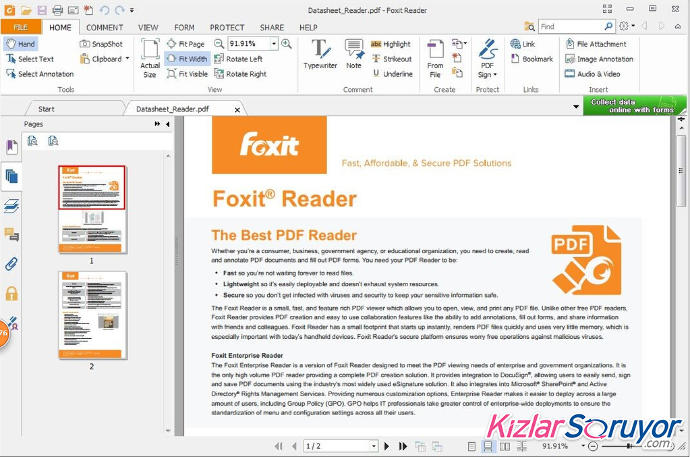Open the document tab list dropdown arrow
The height and width of the screenshot is (457, 690).
click(x=576, y=107)
